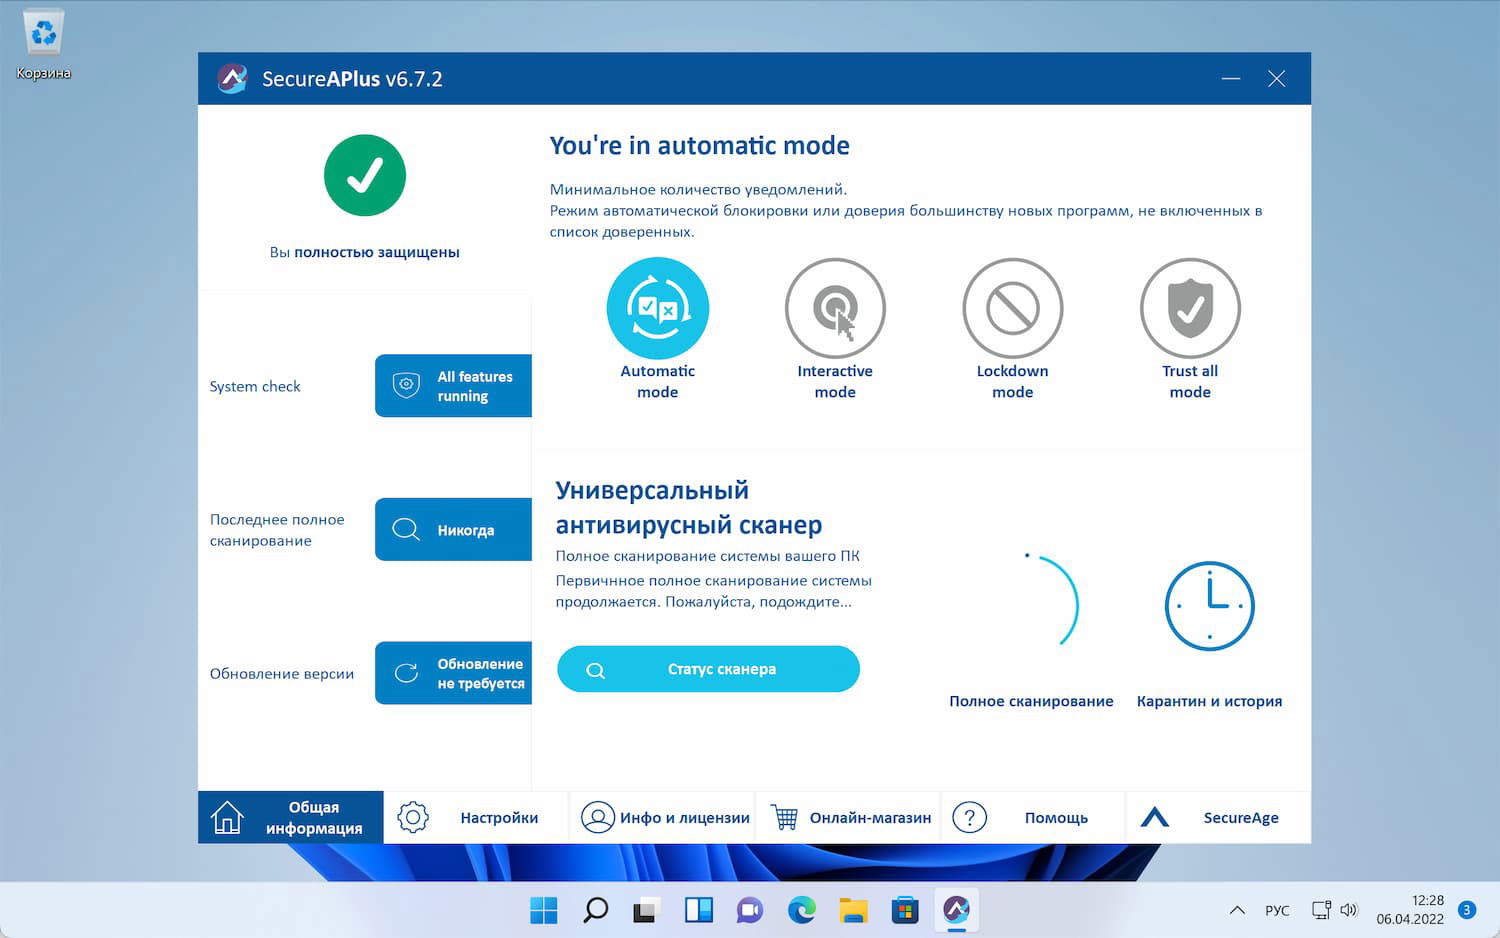Screen dimensions: 1500x938
Task: Click the System check label
Action: click(x=255, y=386)
